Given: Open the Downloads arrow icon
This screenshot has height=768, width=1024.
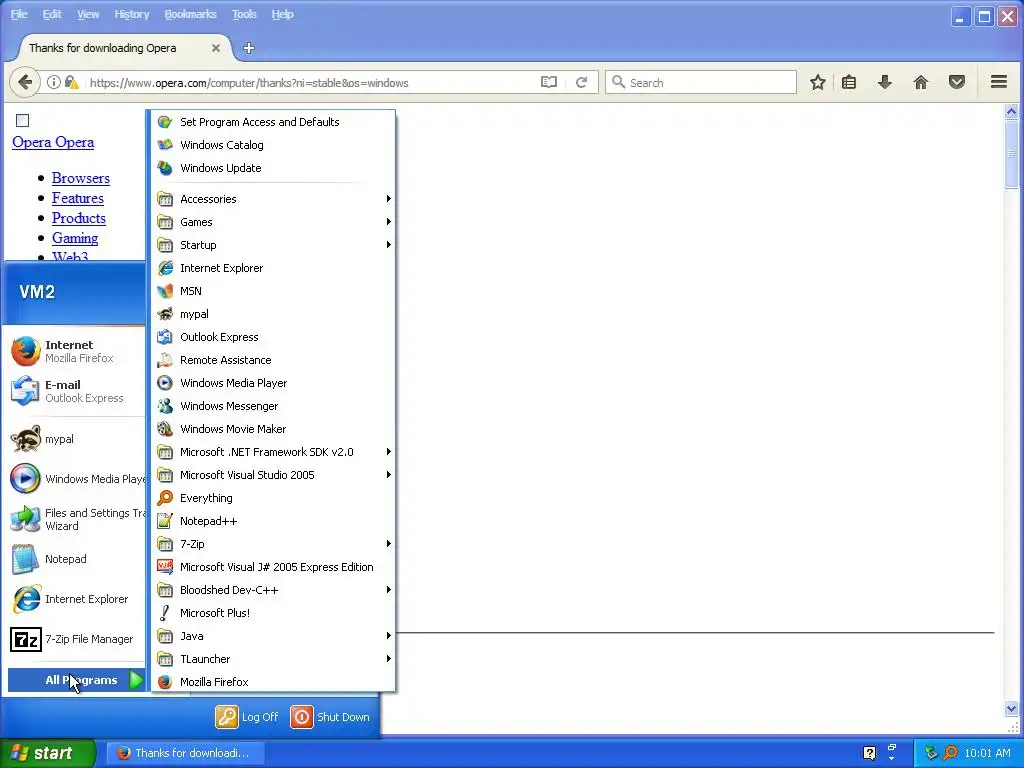Looking at the screenshot, I should point(885,82).
